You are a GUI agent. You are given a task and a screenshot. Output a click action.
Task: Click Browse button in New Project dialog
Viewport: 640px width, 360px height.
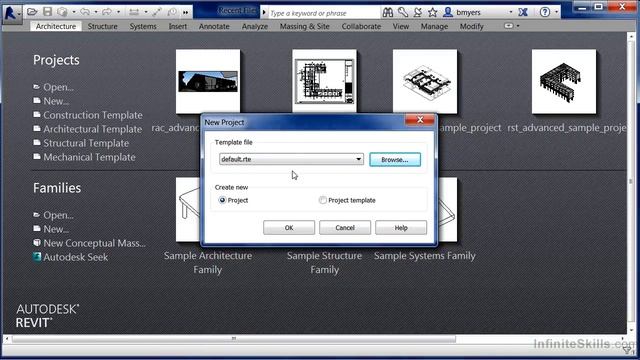[x=395, y=160]
